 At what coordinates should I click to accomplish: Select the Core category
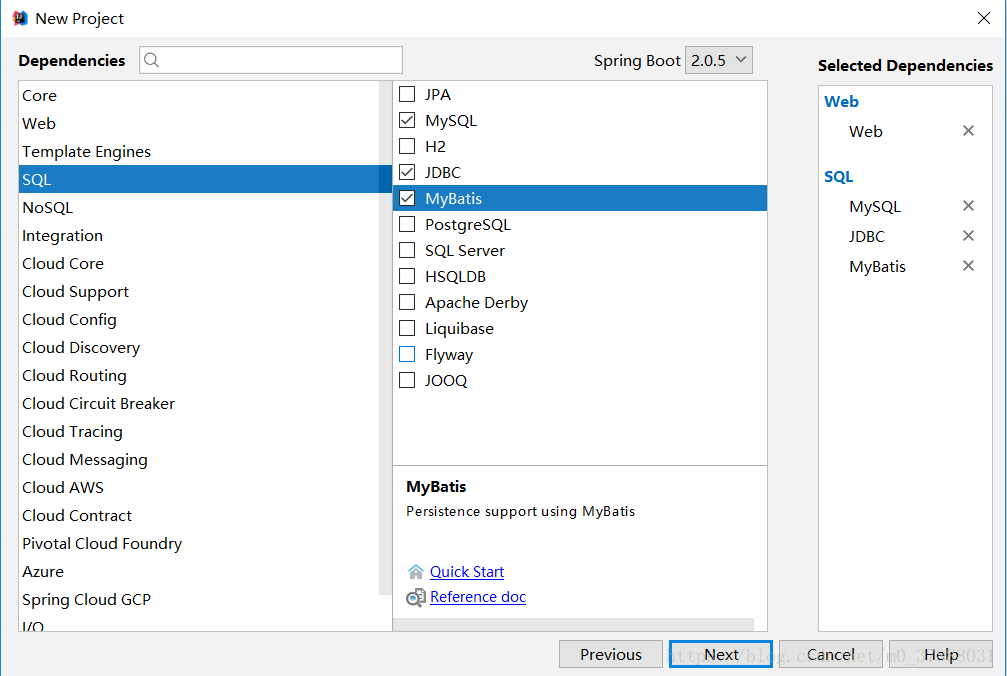tap(199, 96)
